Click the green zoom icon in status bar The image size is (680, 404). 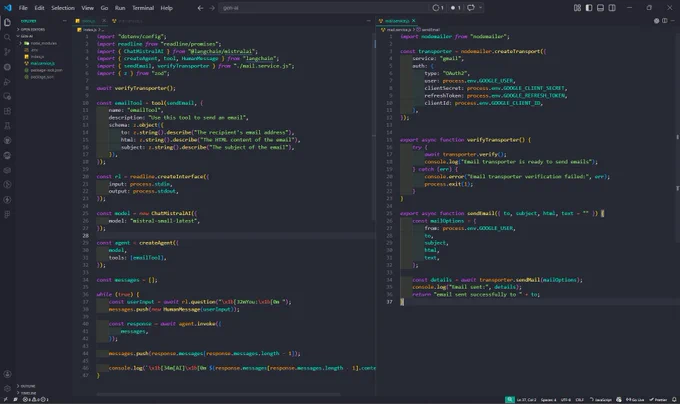510,400
